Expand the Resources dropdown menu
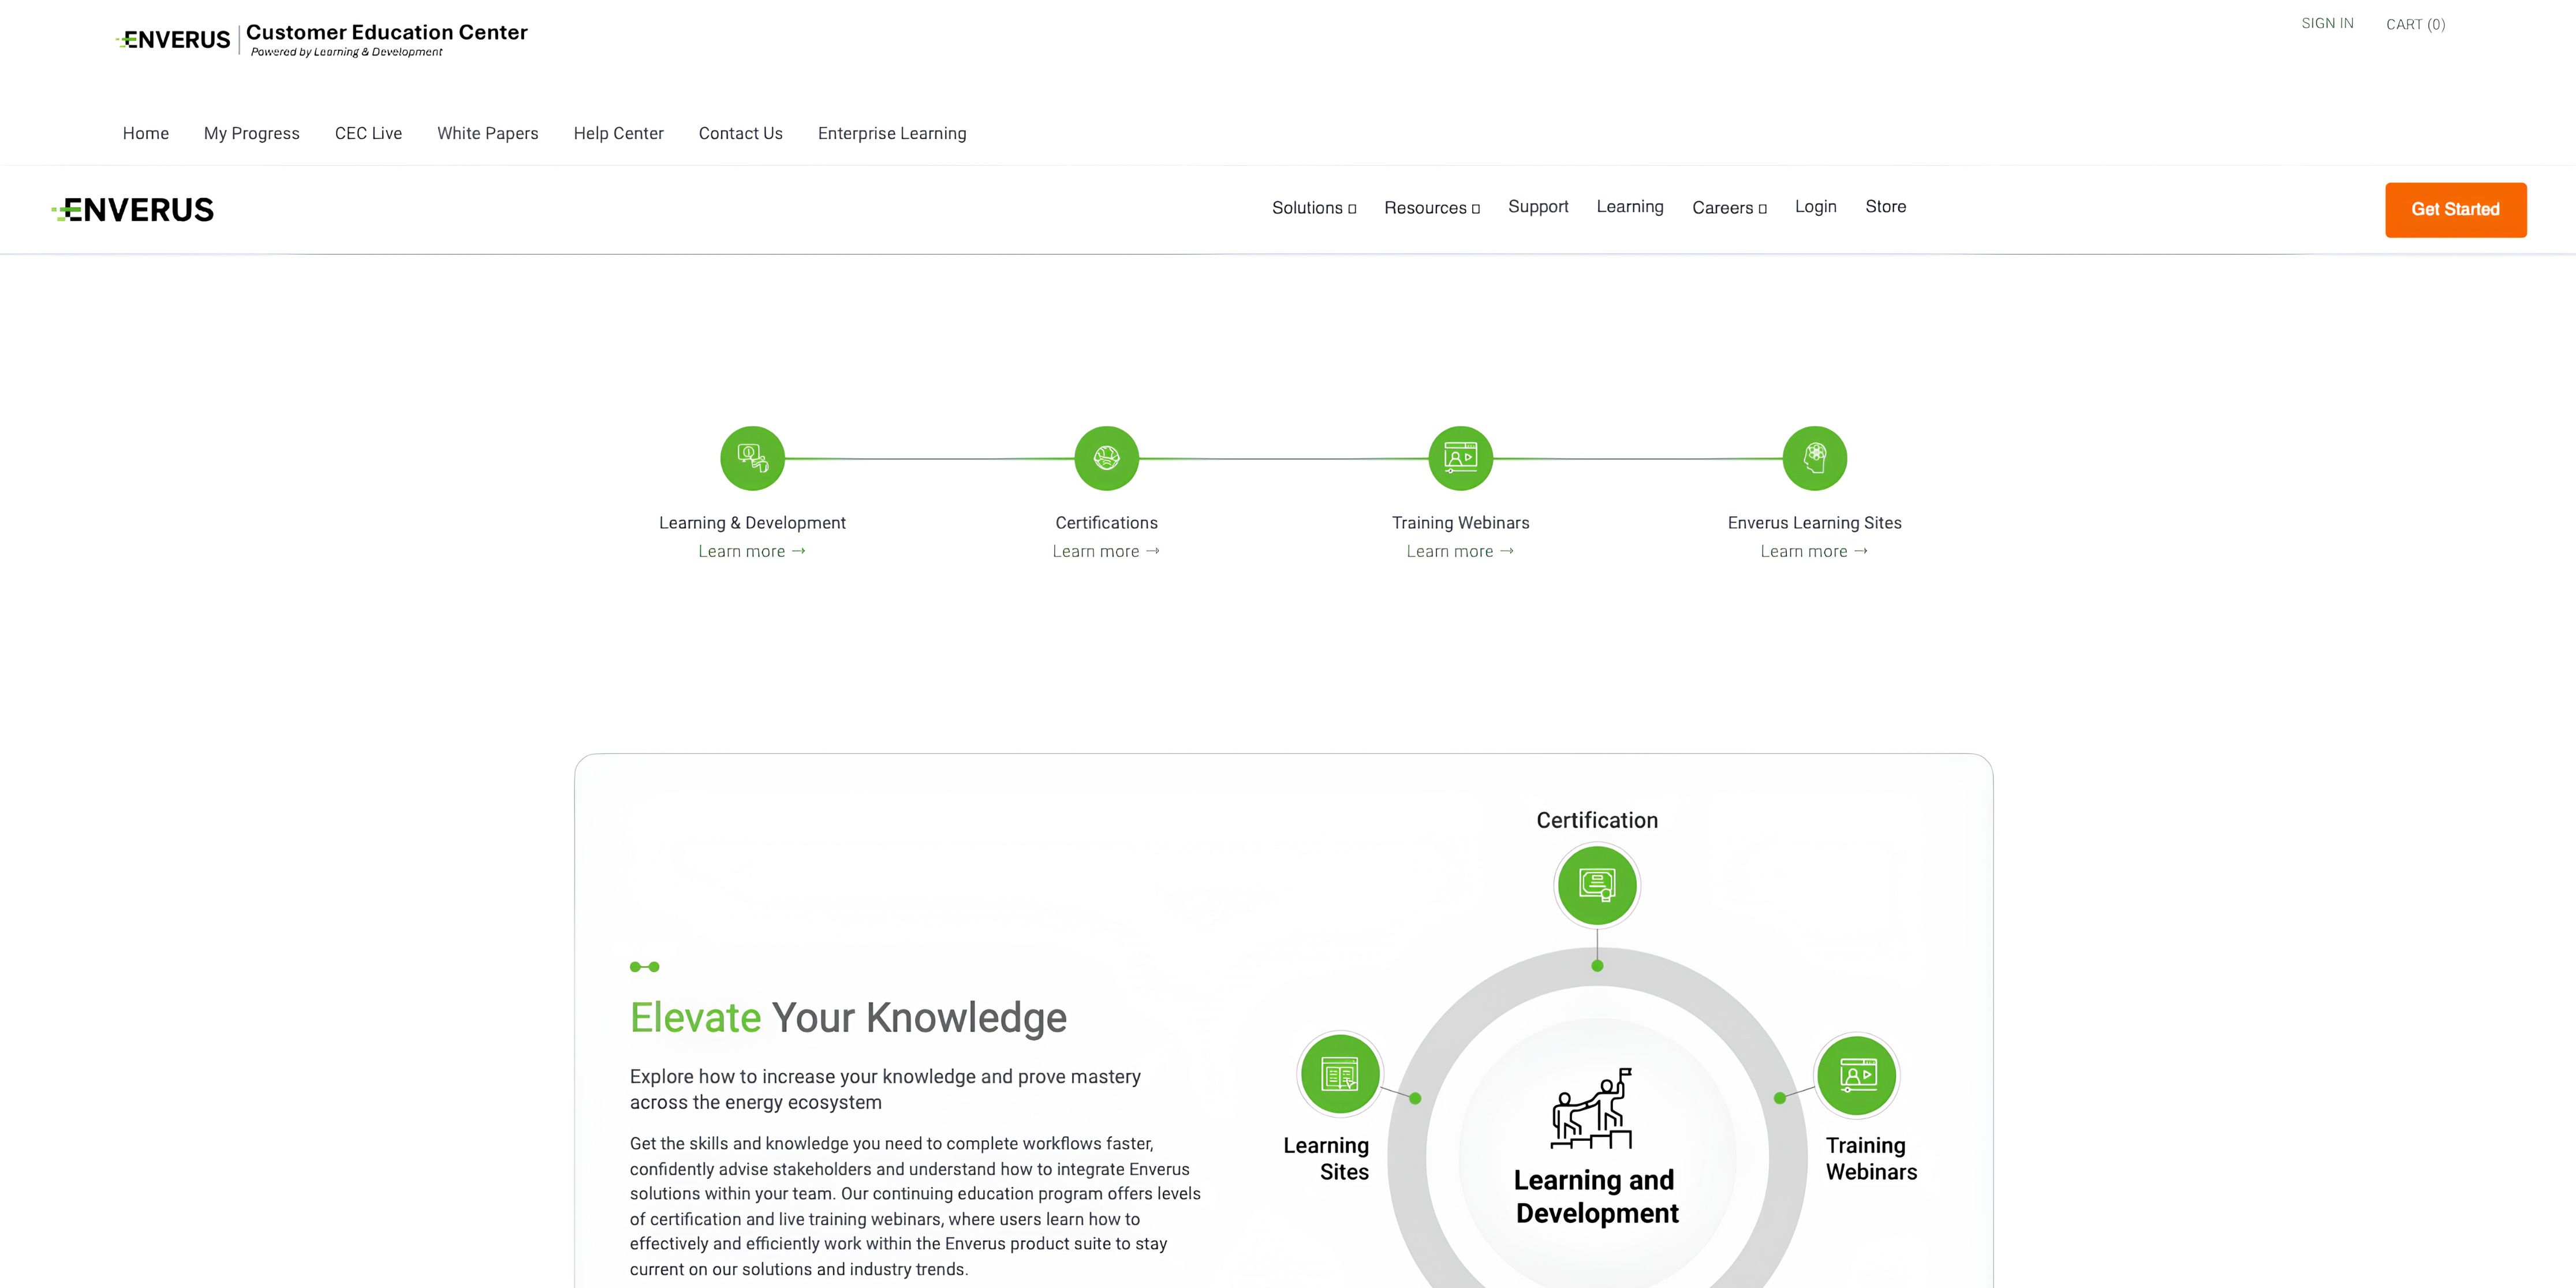Viewport: 2576px width, 1288px height. [x=1432, y=208]
